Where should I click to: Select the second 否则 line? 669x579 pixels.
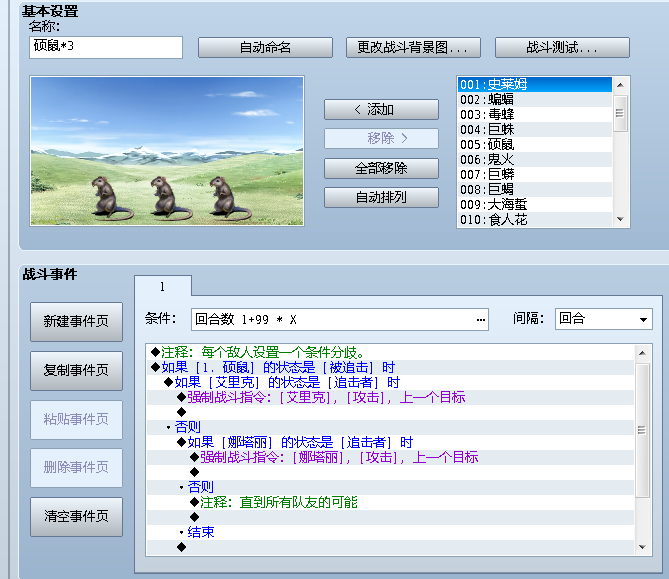tap(390, 487)
